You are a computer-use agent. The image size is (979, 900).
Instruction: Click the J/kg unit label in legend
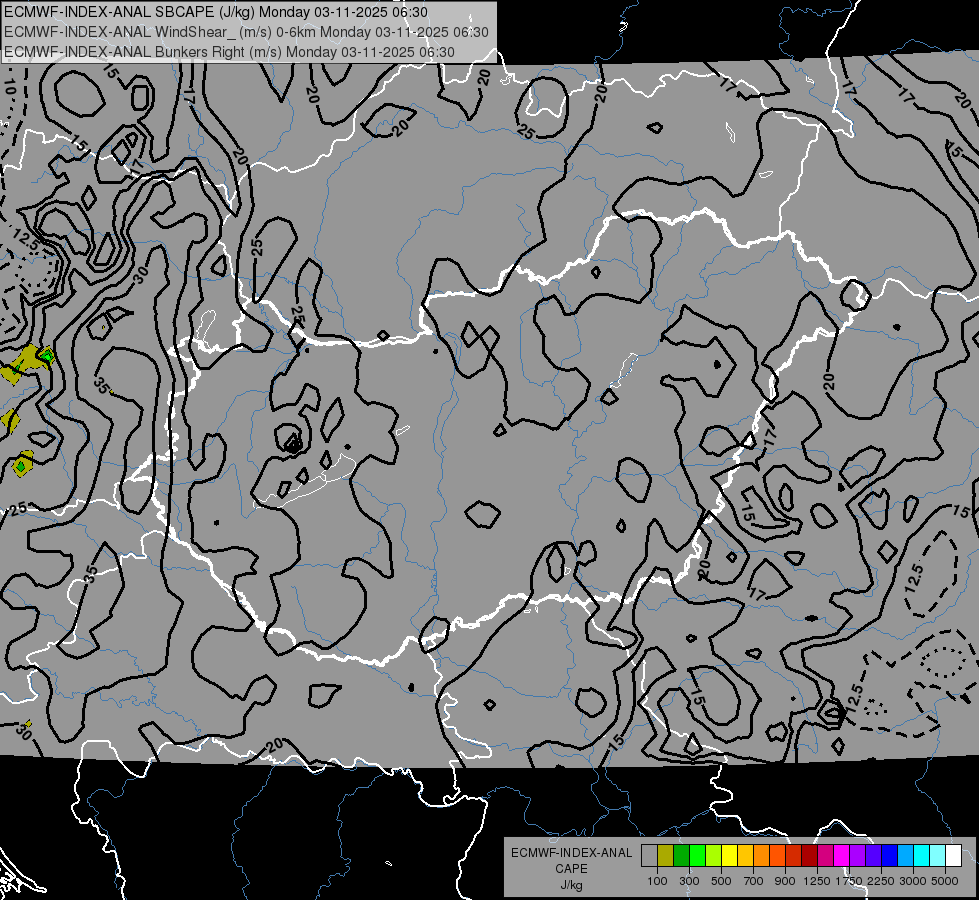pos(571,885)
